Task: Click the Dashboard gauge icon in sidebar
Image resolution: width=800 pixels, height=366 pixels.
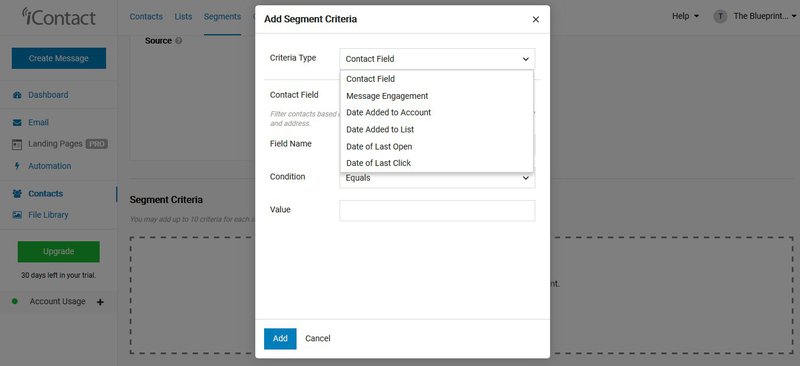Action: [x=17, y=95]
